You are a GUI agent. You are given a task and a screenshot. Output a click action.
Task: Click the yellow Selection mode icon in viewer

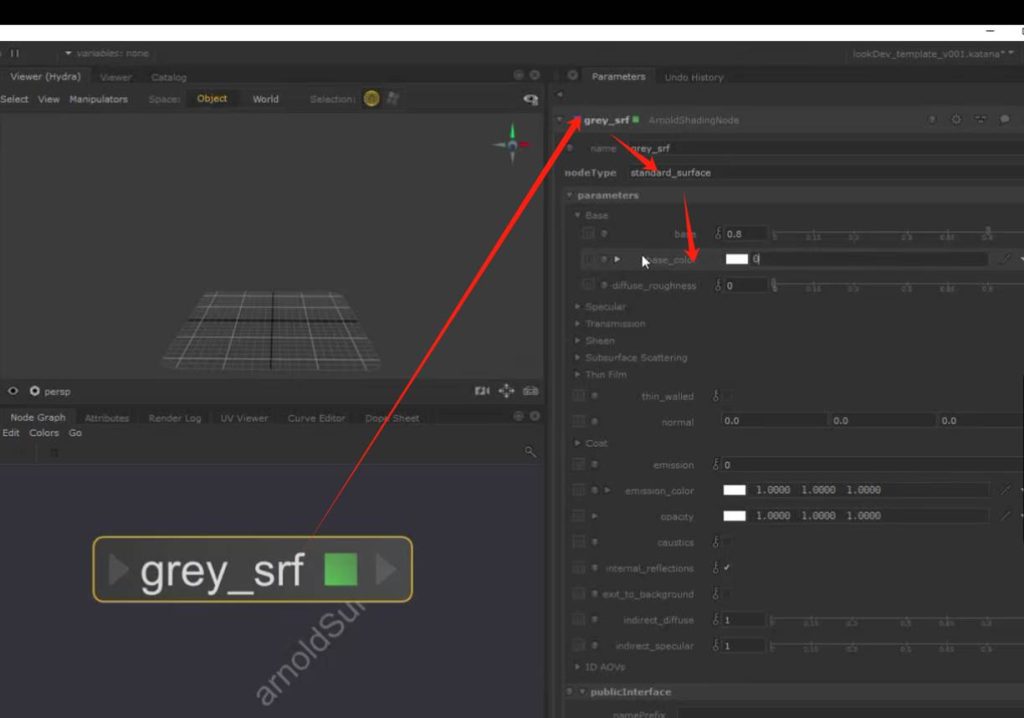click(372, 98)
